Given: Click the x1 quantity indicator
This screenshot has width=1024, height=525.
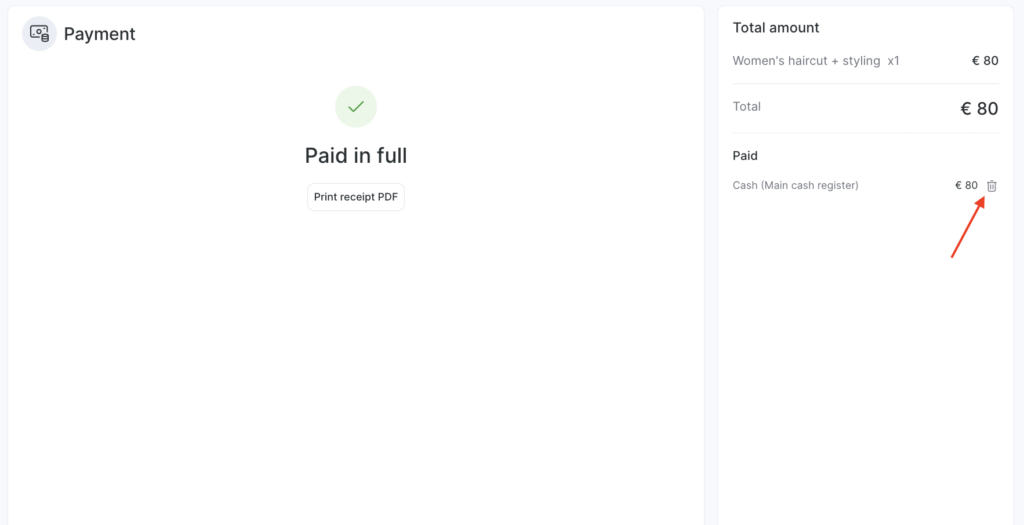Looking at the screenshot, I should tap(893, 61).
